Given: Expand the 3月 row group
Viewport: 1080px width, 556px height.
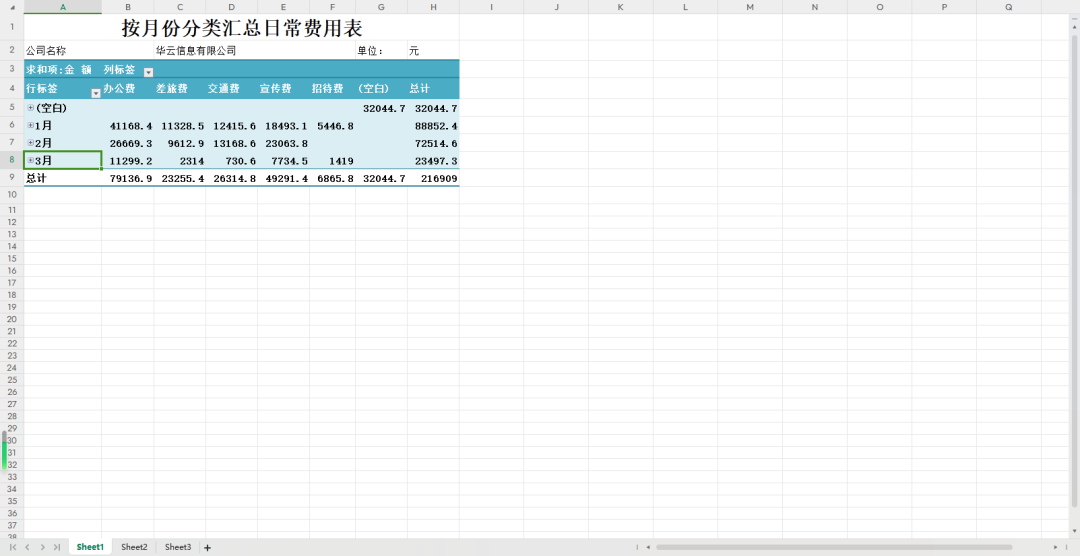Looking at the screenshot, I should 30,161.
